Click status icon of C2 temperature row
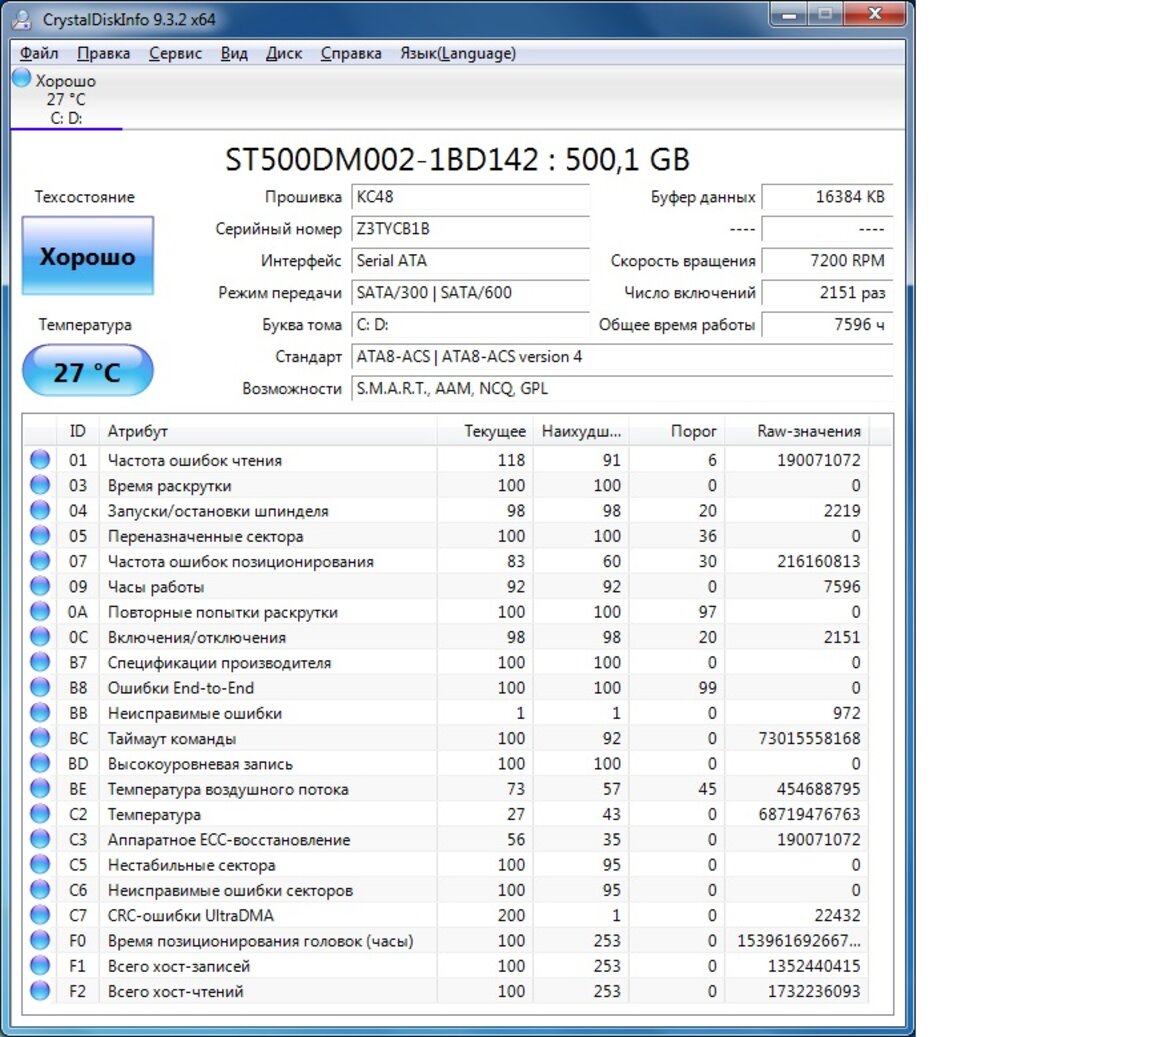The height and width of the screenshot is (1037, 1150). click(40, 814)
